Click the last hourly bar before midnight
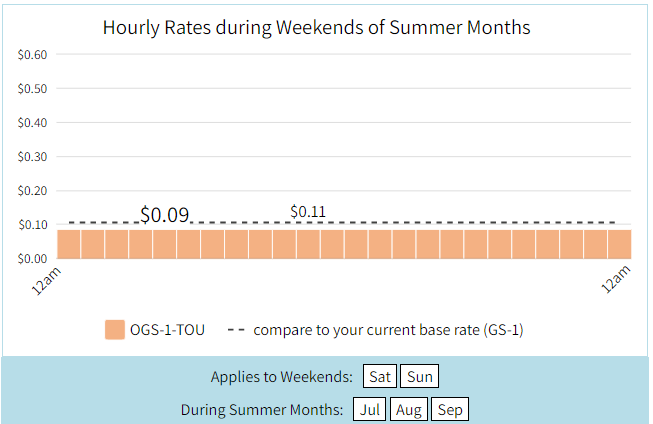 pyautogui.click(x=620, y=244)
